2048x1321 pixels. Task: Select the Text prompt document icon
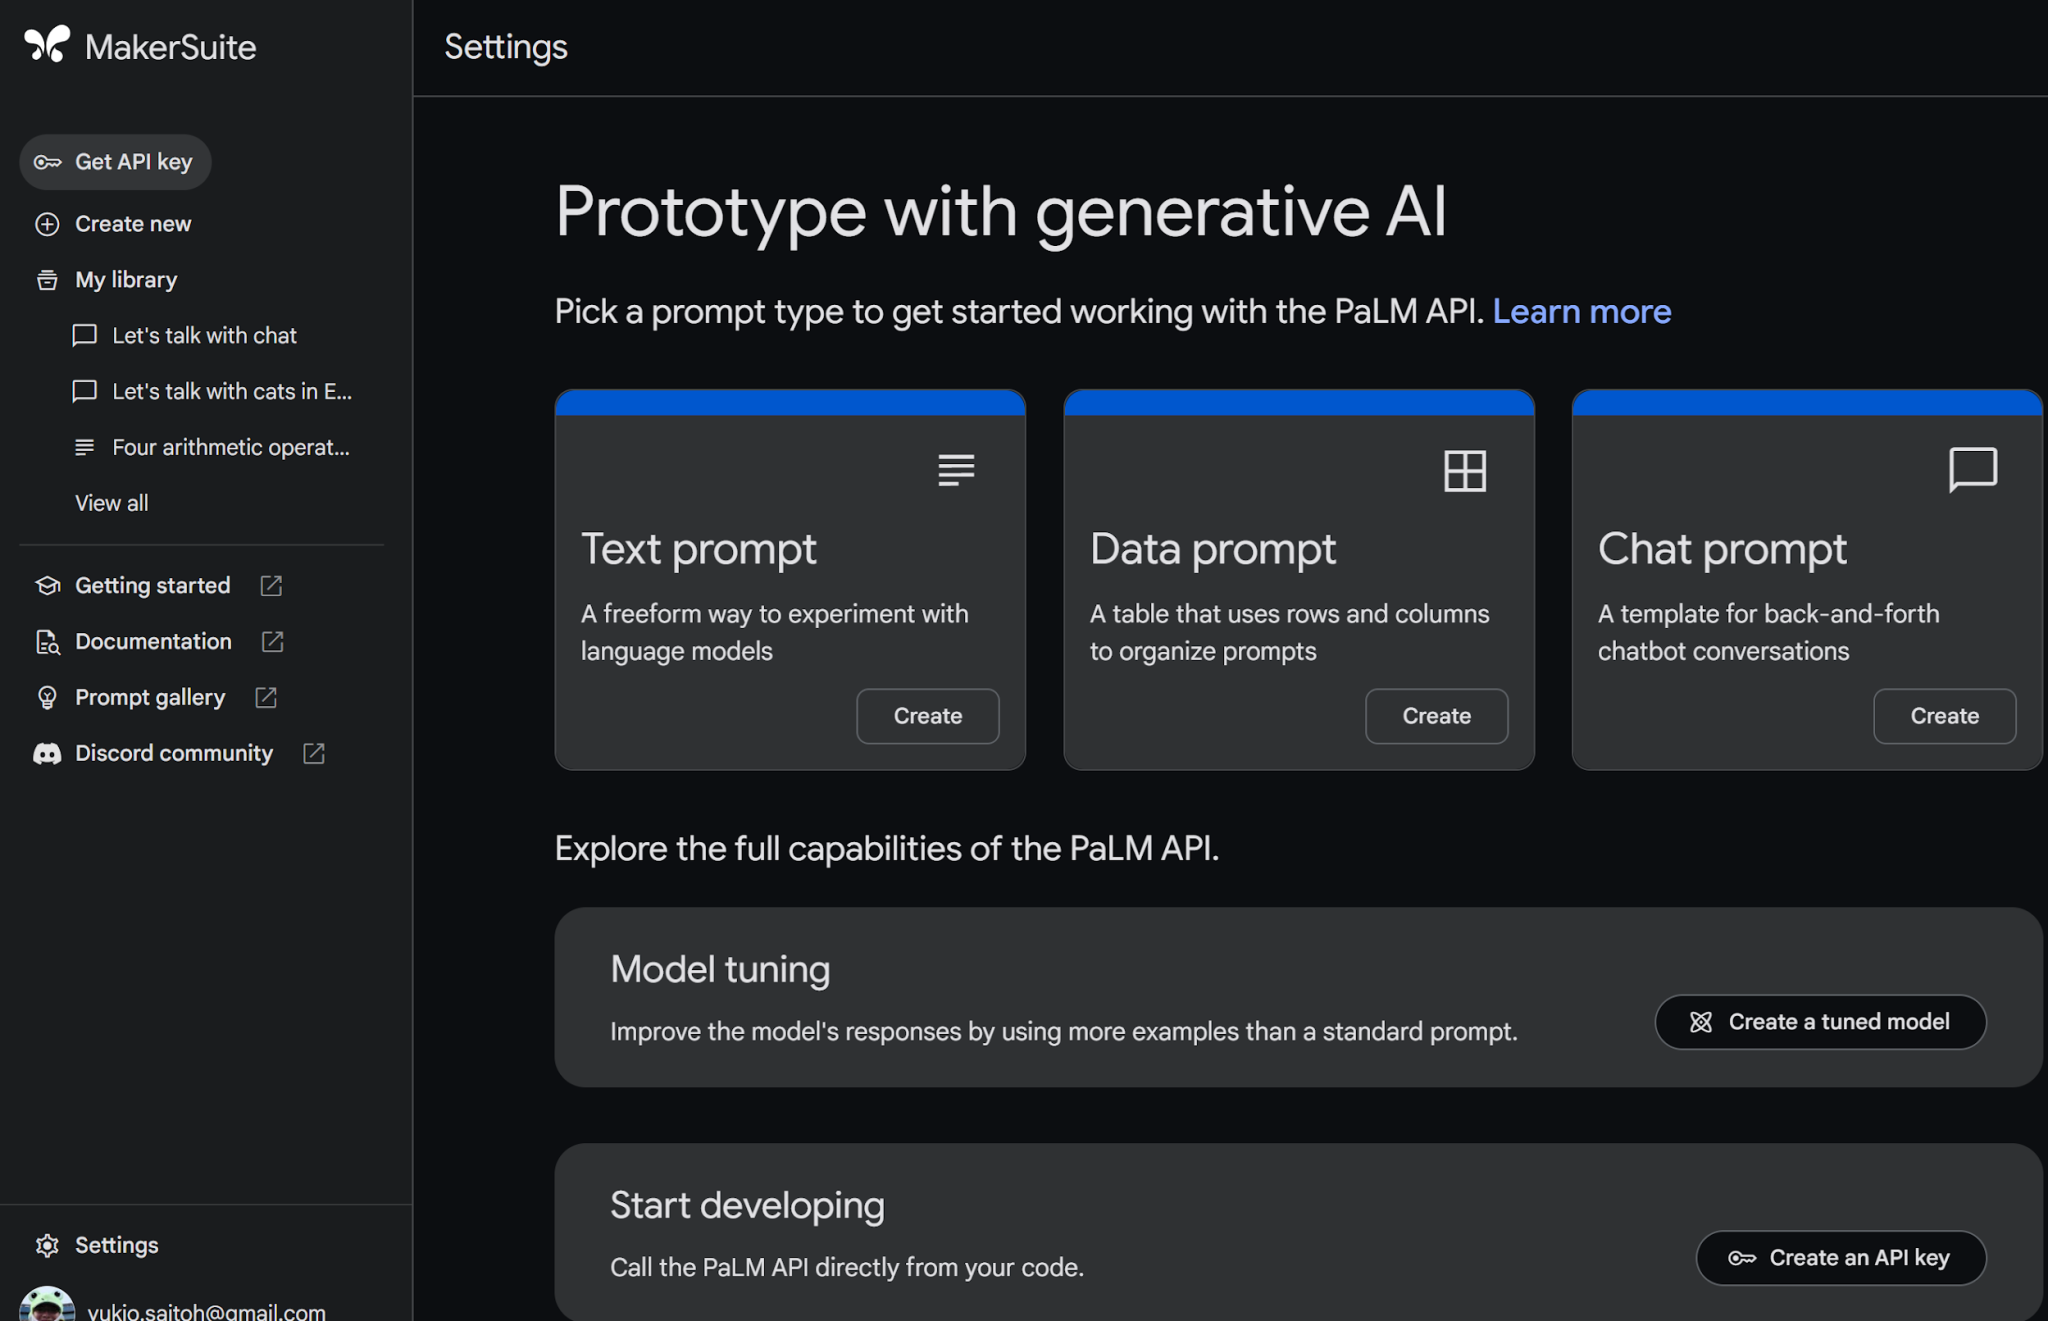coord(956,470)
